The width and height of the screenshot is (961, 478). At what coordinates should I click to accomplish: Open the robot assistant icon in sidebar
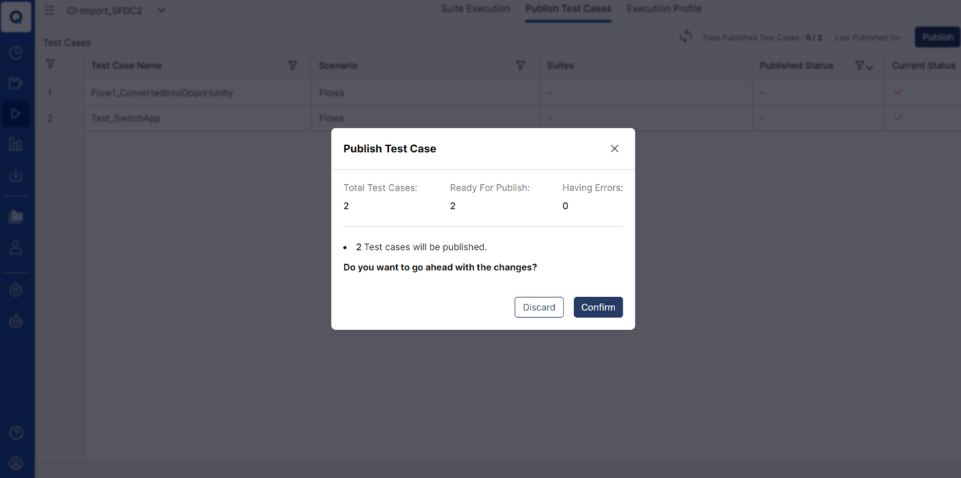(x=16, y=321)
